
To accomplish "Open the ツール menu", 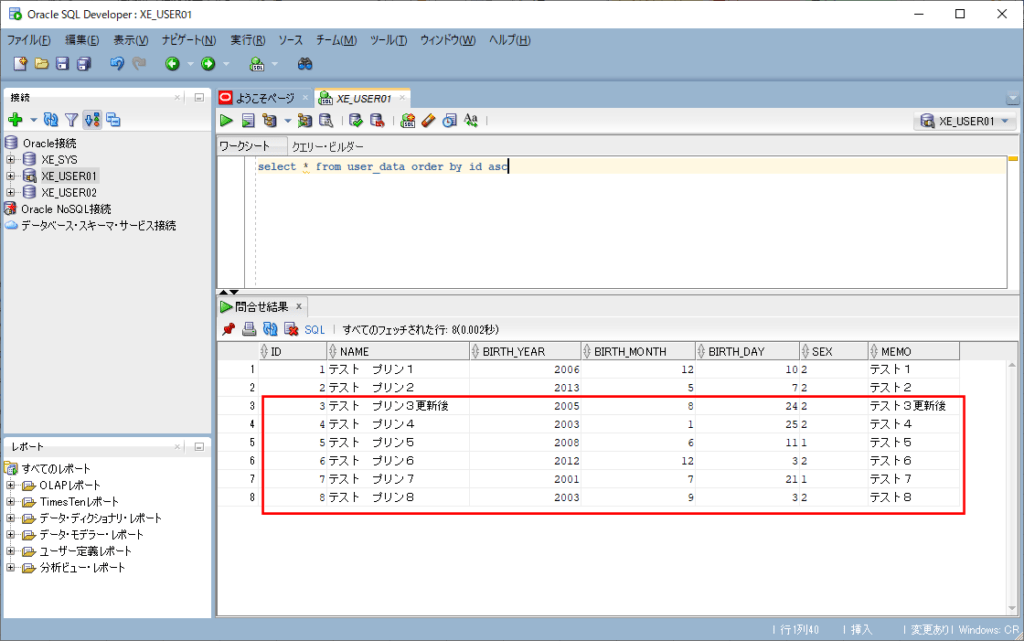I will pyautogui.click(x=389, y=40).
